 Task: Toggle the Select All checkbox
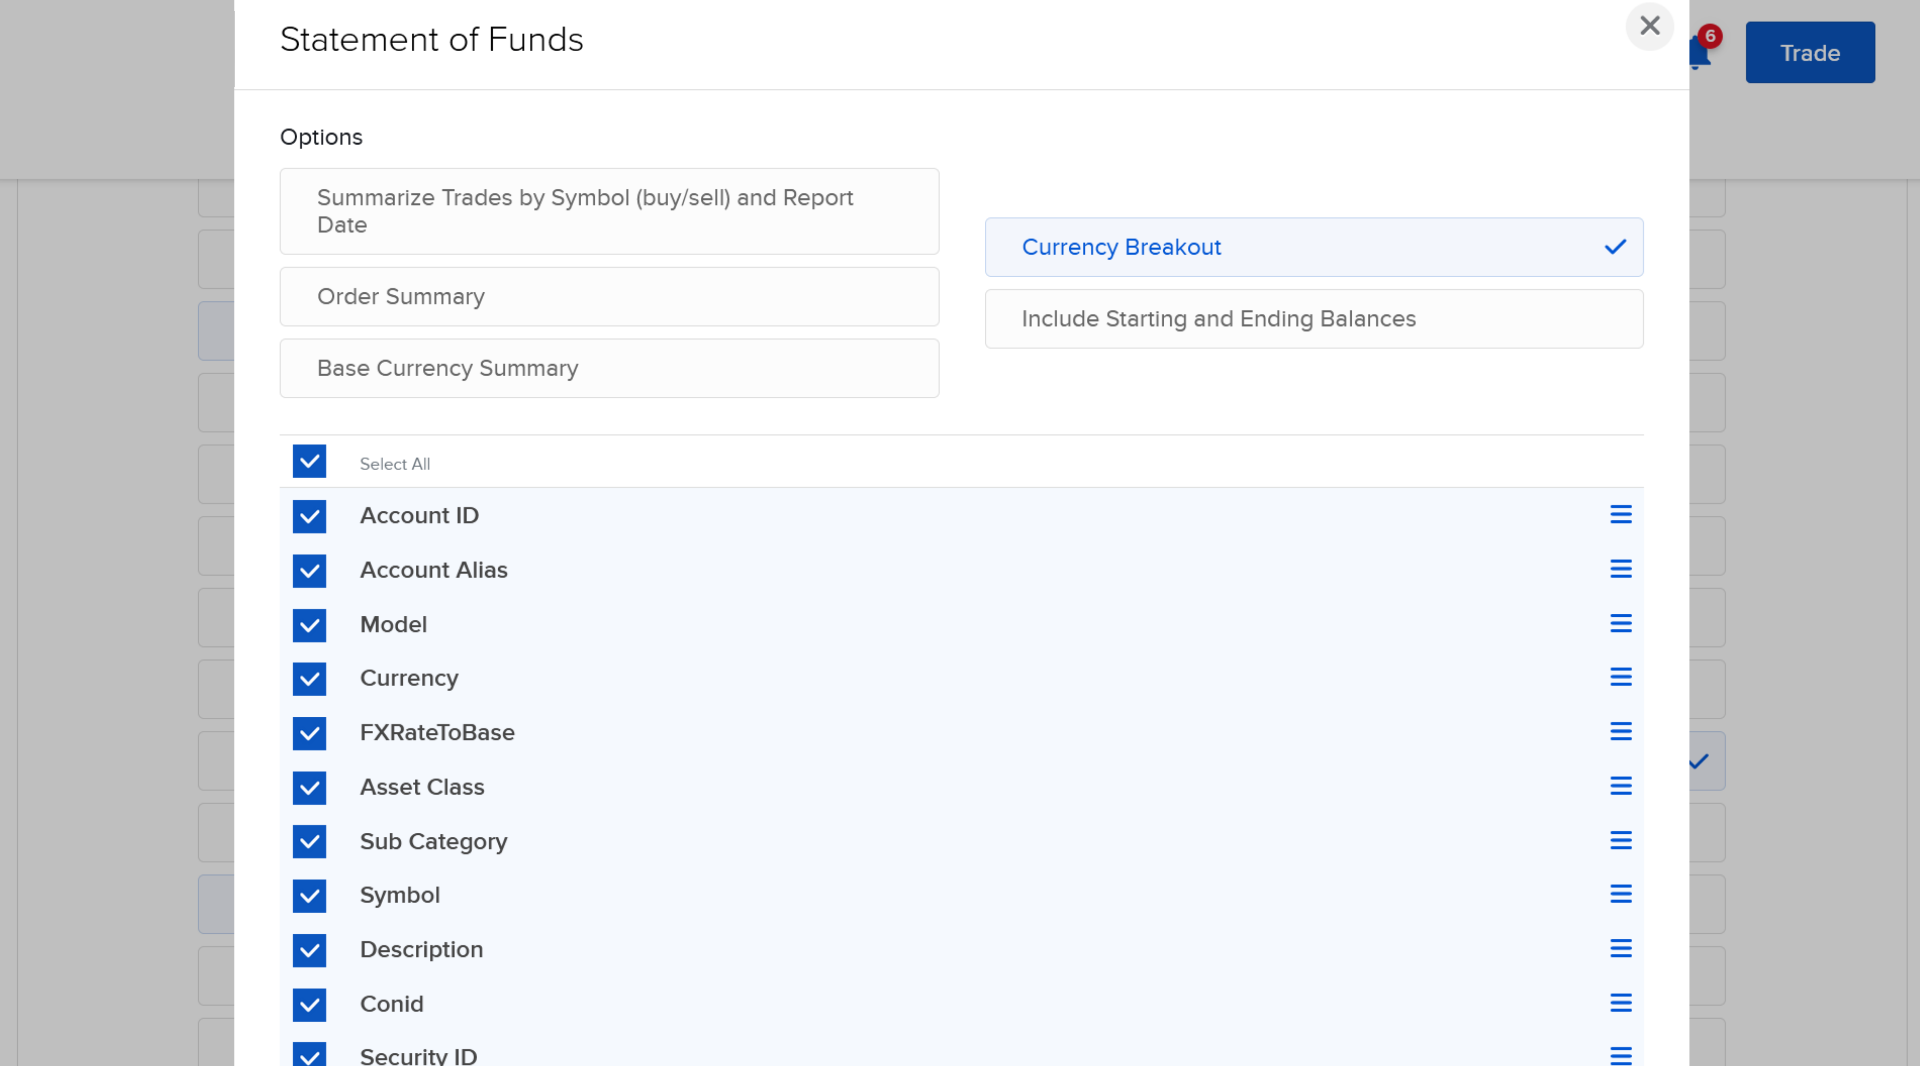310,461
